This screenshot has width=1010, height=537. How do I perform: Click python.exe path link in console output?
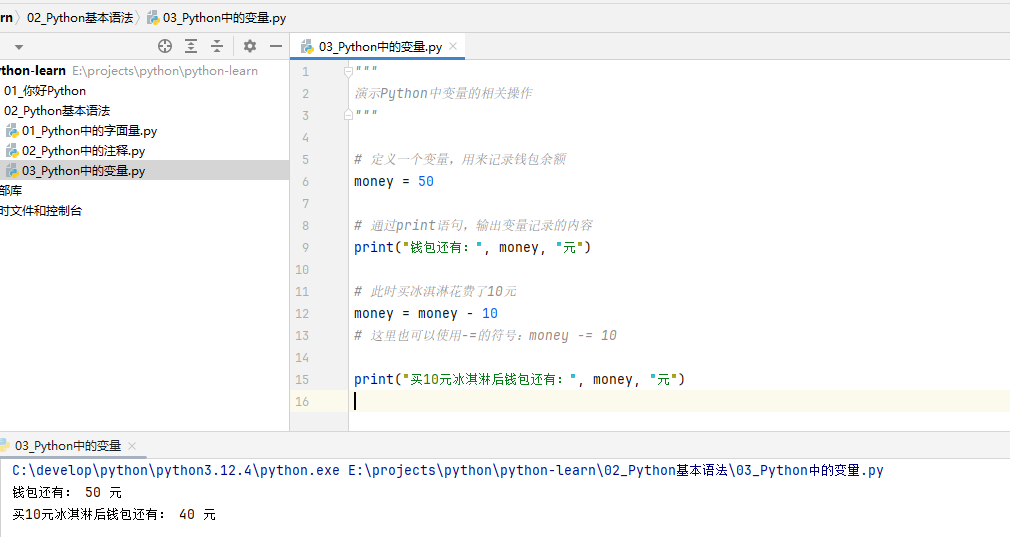pyautogui.click(x=176, y=470)
